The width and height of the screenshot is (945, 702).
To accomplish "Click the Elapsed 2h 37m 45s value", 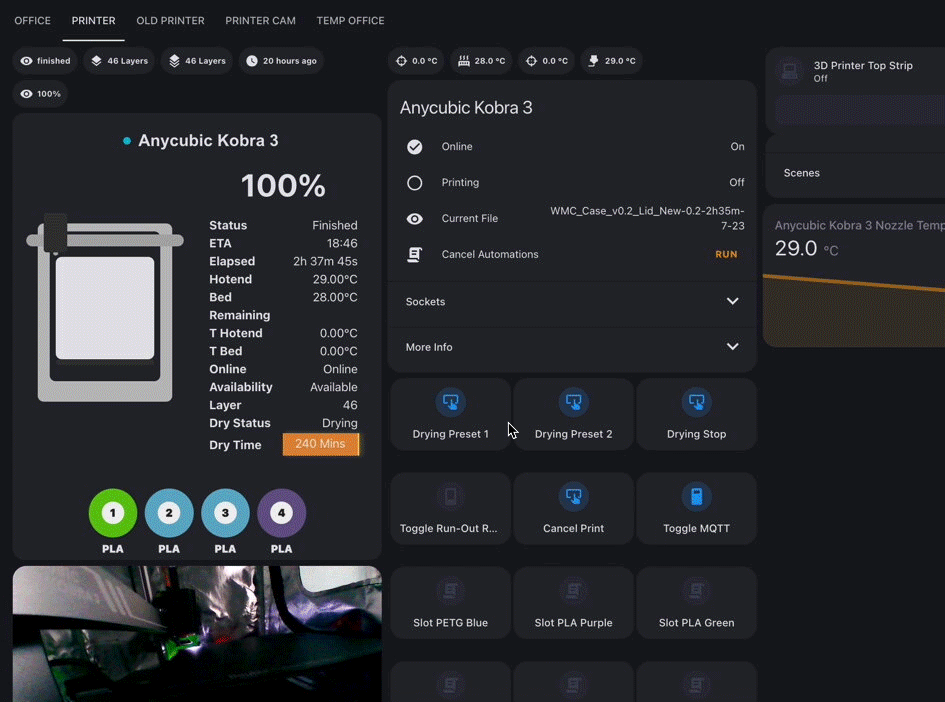I will (325, 262).
